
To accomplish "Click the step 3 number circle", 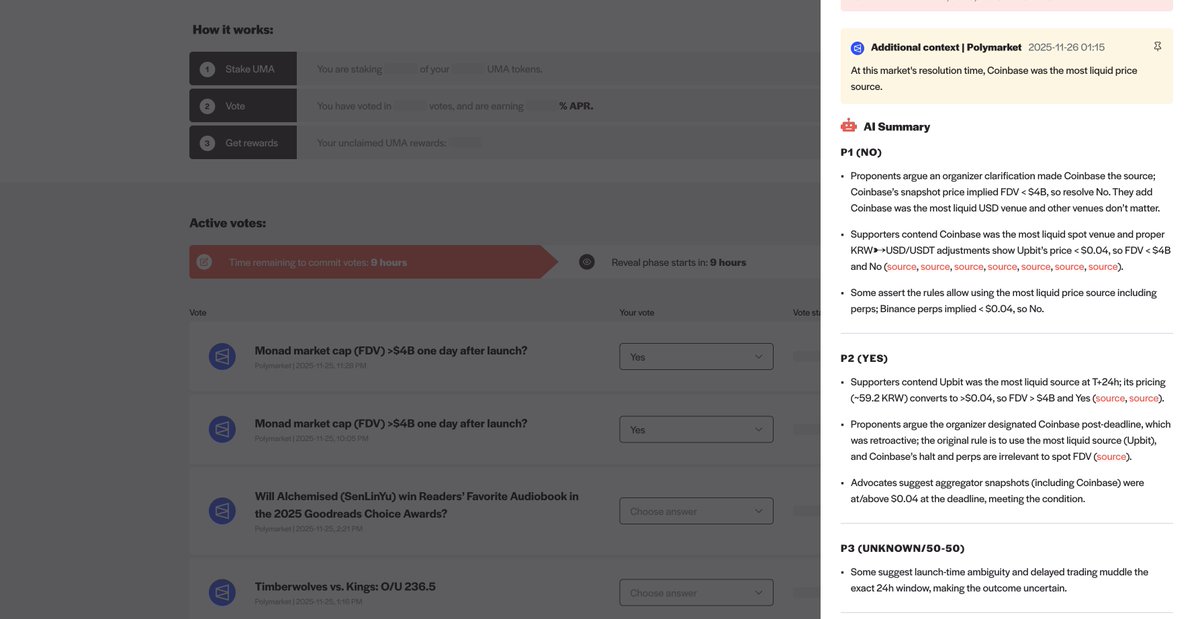I will point(207,143).
